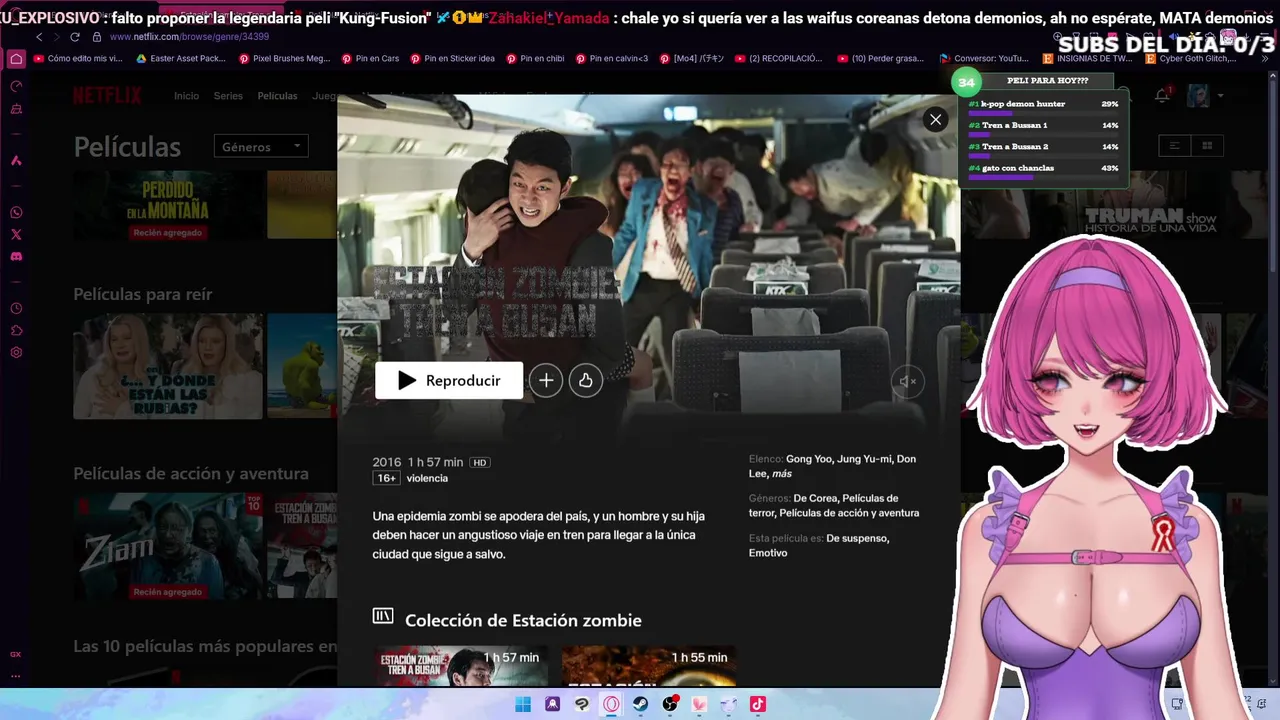Open sidebar settings gear icon
Image resolution: width=1280 pixels, height=720 pixels.
click(16, 352)
